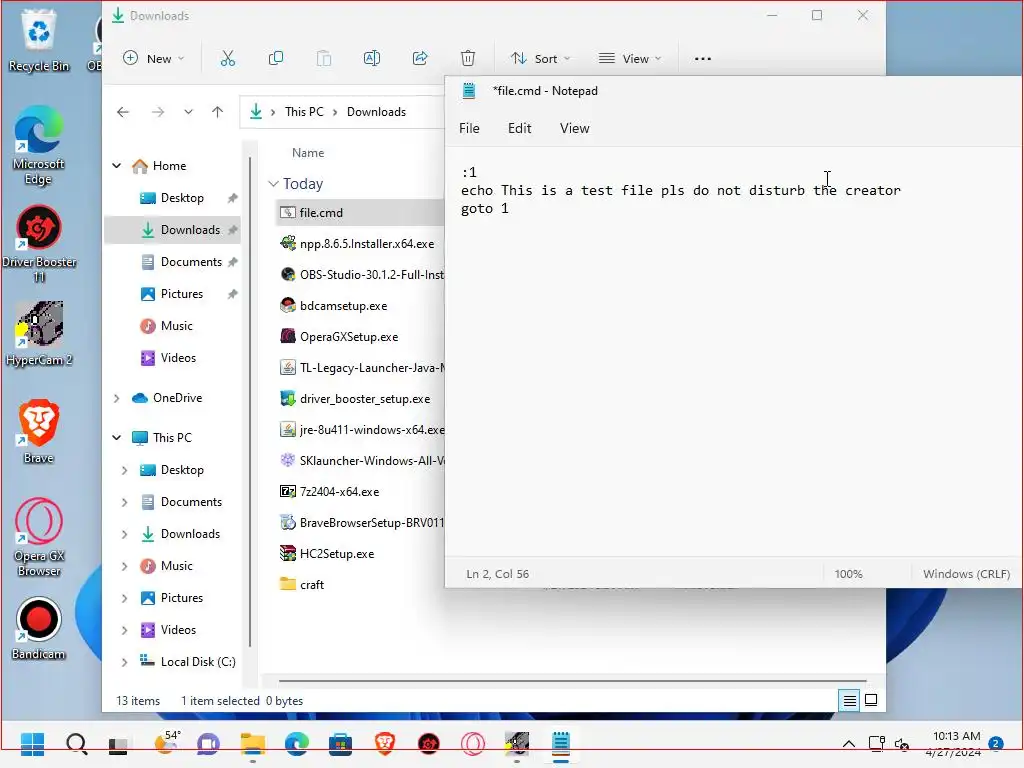The image size is (1024, 768).
Task: Open the taskbar clock showing 10:13 AM
Action: [x=956, y=743]
